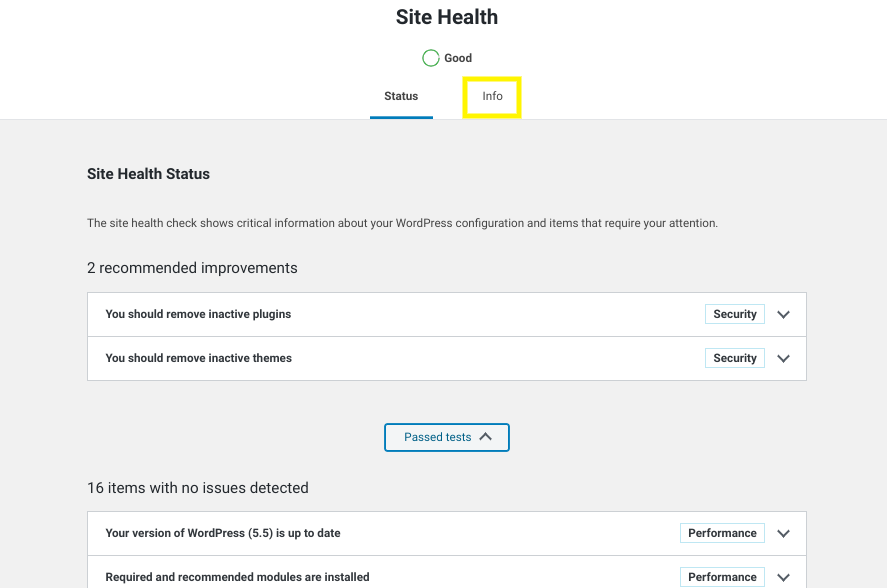The image size is (887, 588).
Task: Click the 'Good' status label
Action: coord(458,58)
